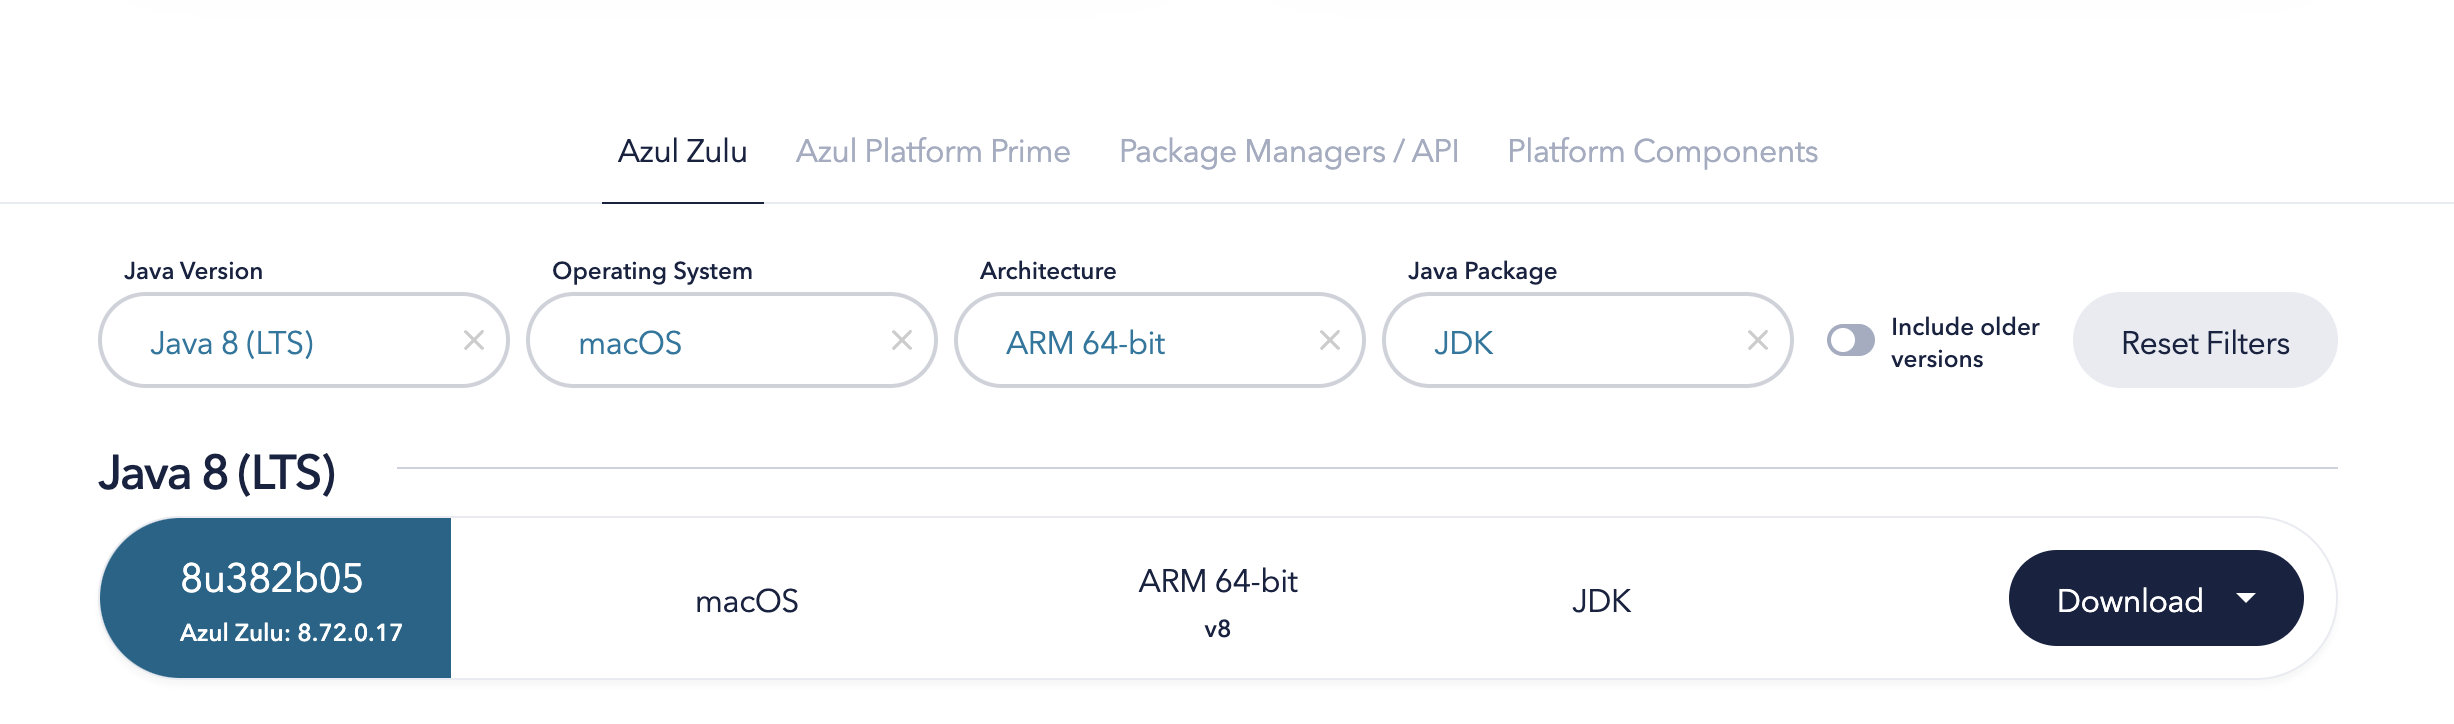This screenshot has width=2454, height=724.
Task: Clear the ARM 64-bit architecture filter
Action: (1330, 341)
